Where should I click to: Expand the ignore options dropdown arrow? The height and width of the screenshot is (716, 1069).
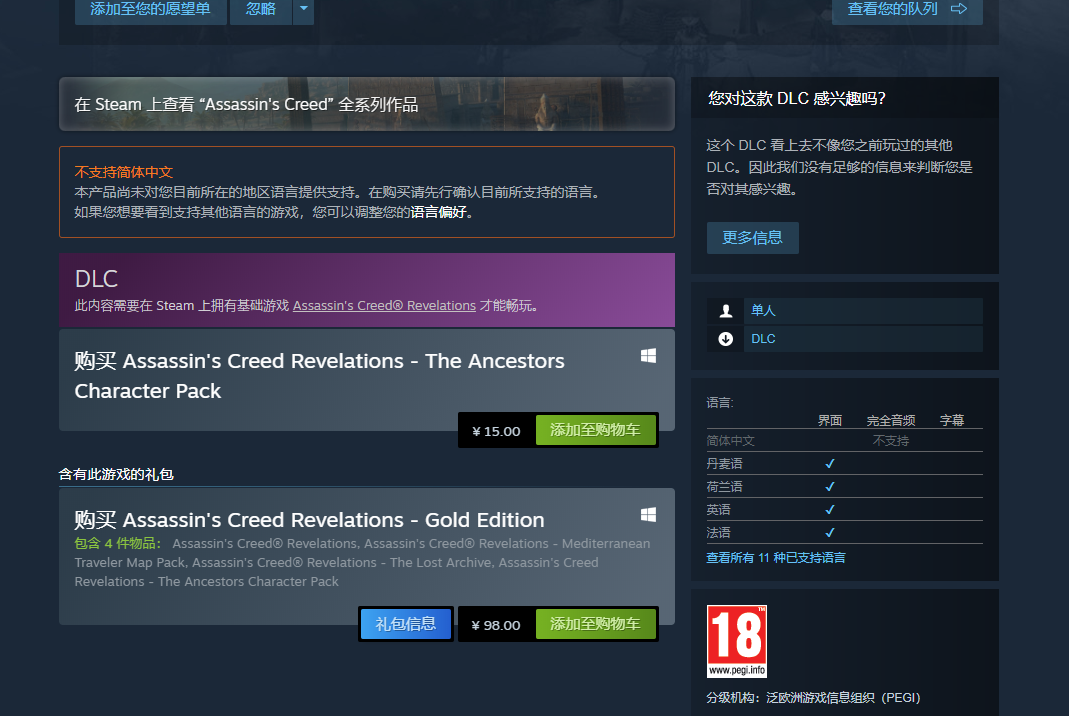[x=303, y=9]
